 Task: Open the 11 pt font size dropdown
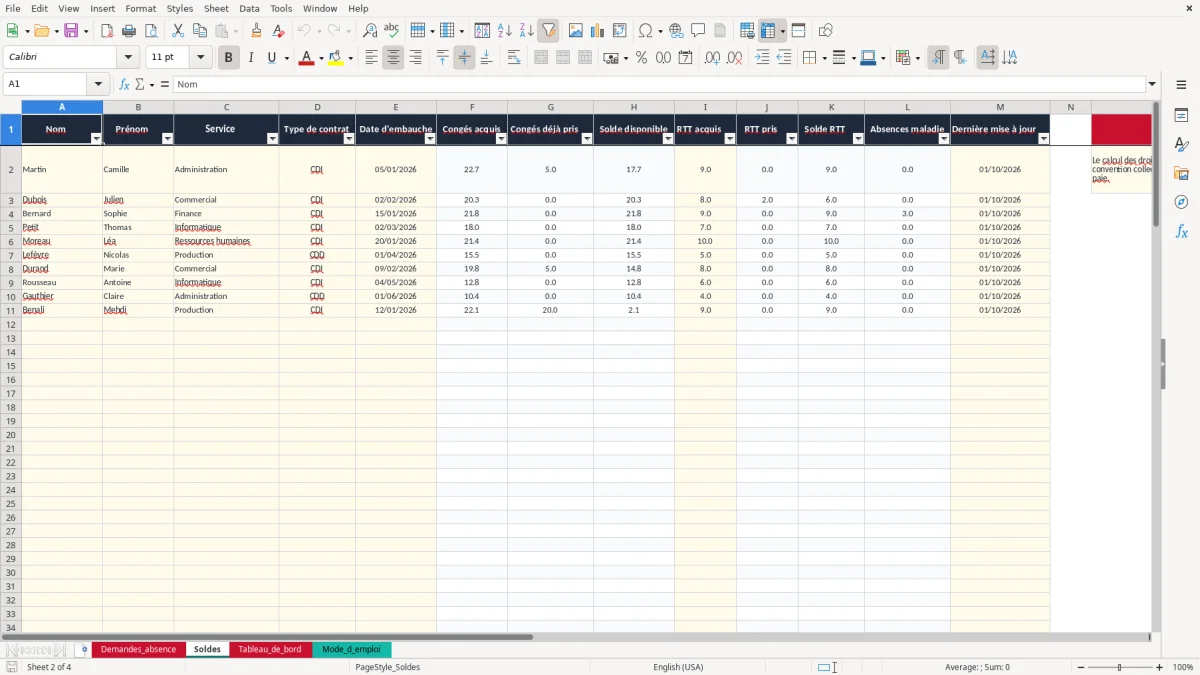tap(200, 58)
